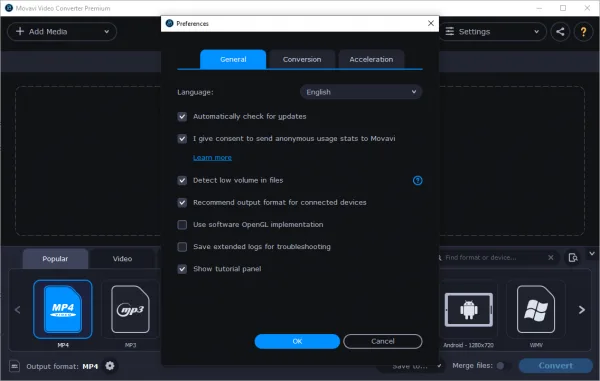Image resolution: width=600 pixels, height=381 pixels.
Task: Disable Detect low volume in files
Action: pyautogui.click(x=182, y=180)
